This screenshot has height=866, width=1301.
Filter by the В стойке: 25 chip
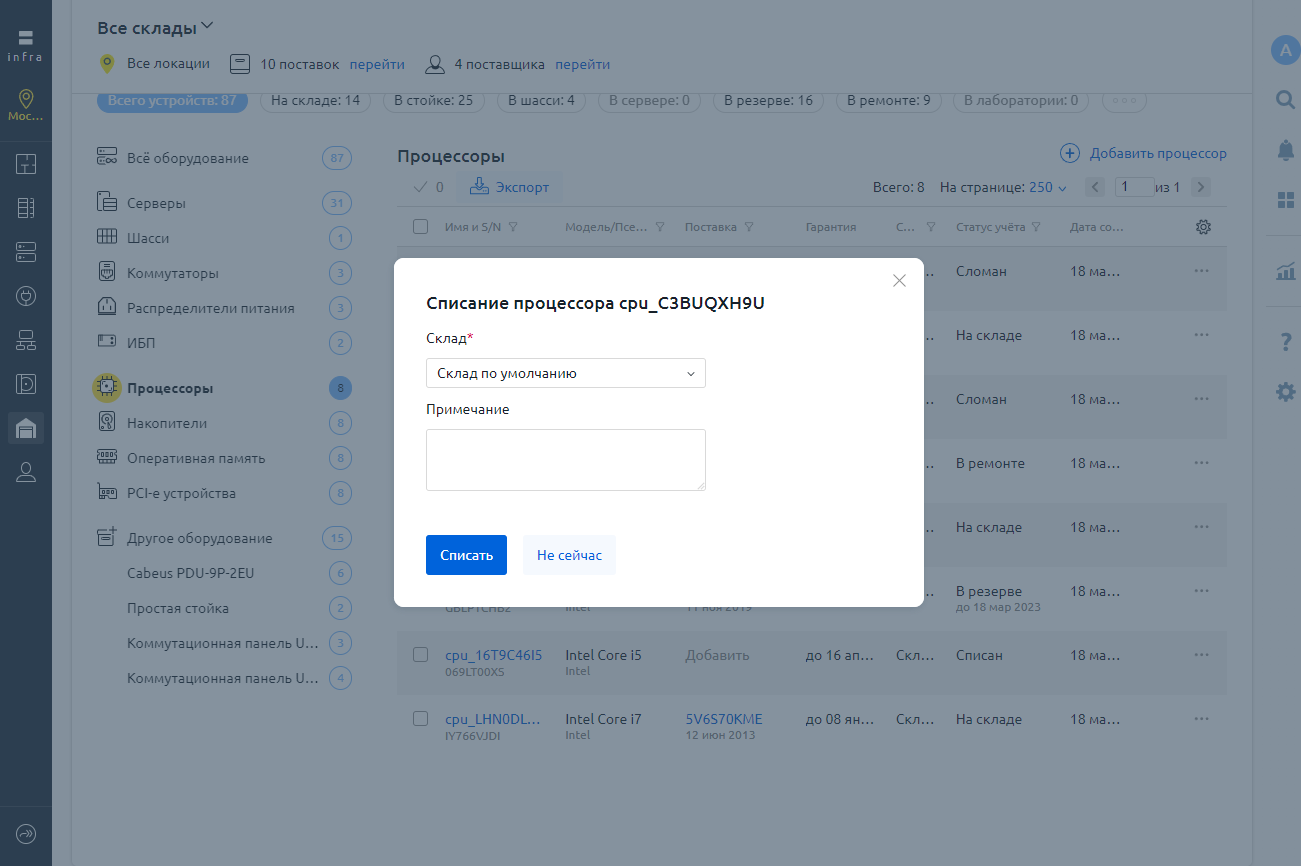pyautogui.click(x=433, y=100)
